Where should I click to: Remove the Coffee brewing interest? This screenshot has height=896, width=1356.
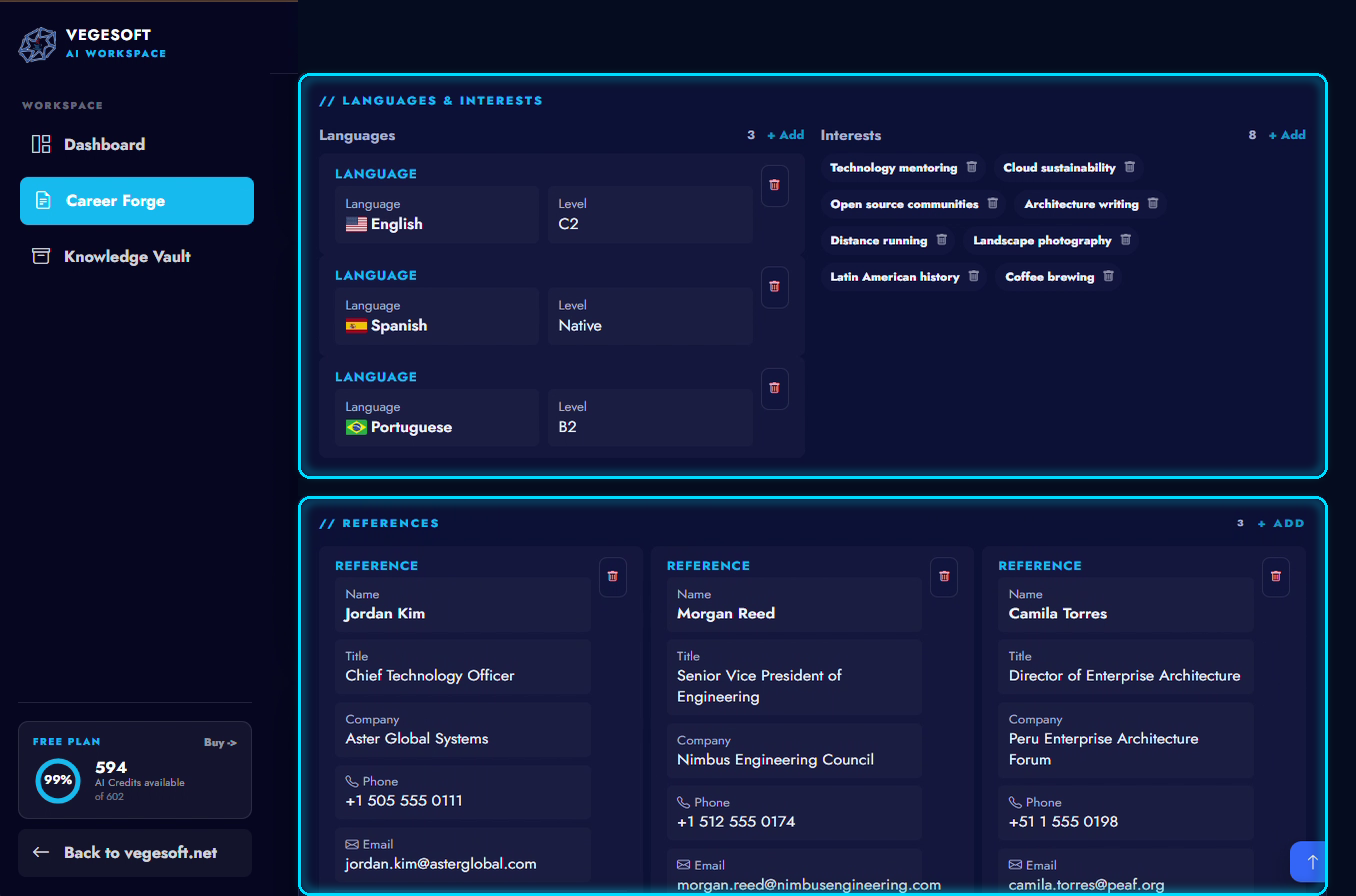(1108, 276)
